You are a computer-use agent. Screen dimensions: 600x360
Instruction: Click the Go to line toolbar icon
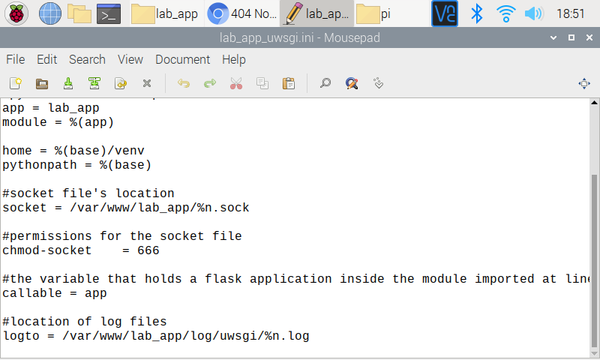click(378, 83)
